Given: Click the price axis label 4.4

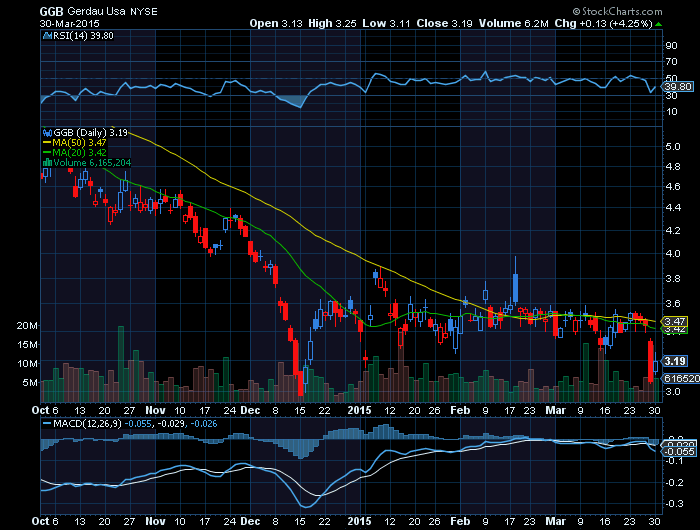Looking at the screenshot, I should click(673, 207).
